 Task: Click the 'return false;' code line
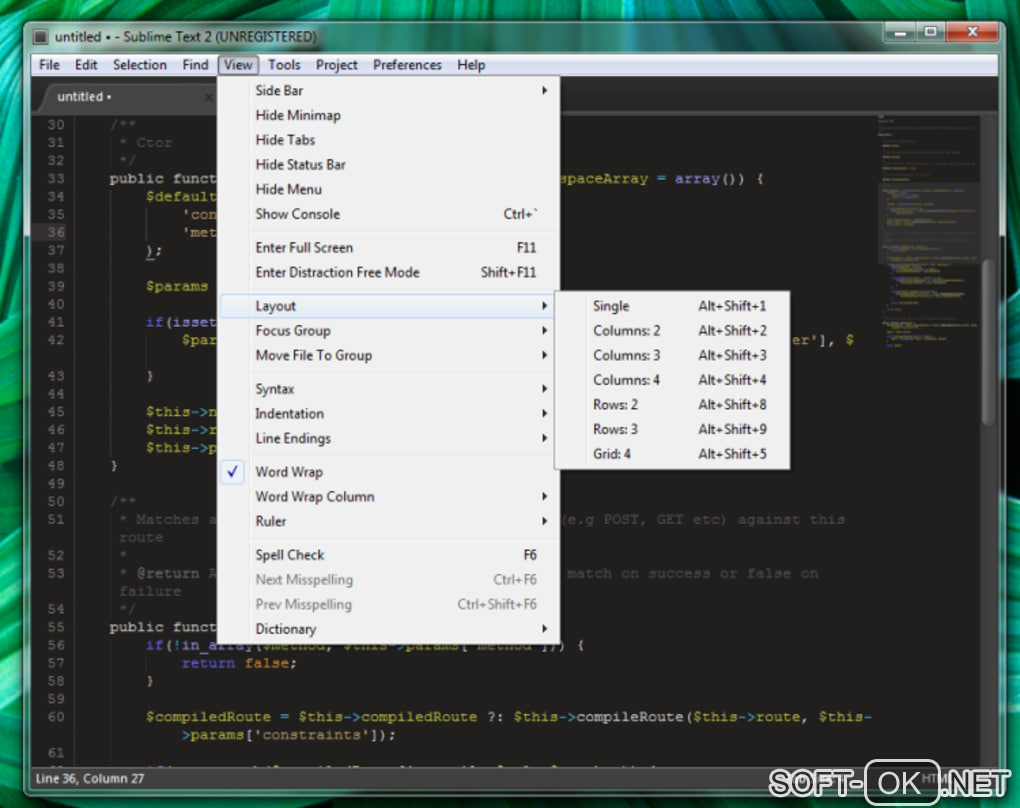point(239,663)
